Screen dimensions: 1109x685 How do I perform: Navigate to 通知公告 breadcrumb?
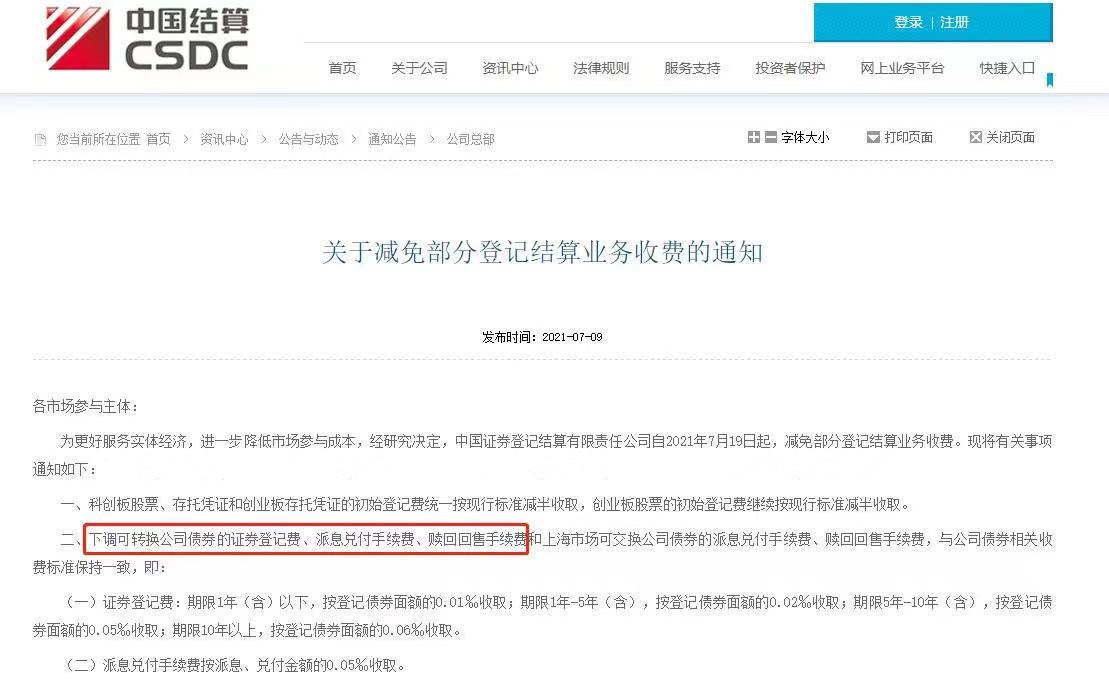[x=393, y=139]
